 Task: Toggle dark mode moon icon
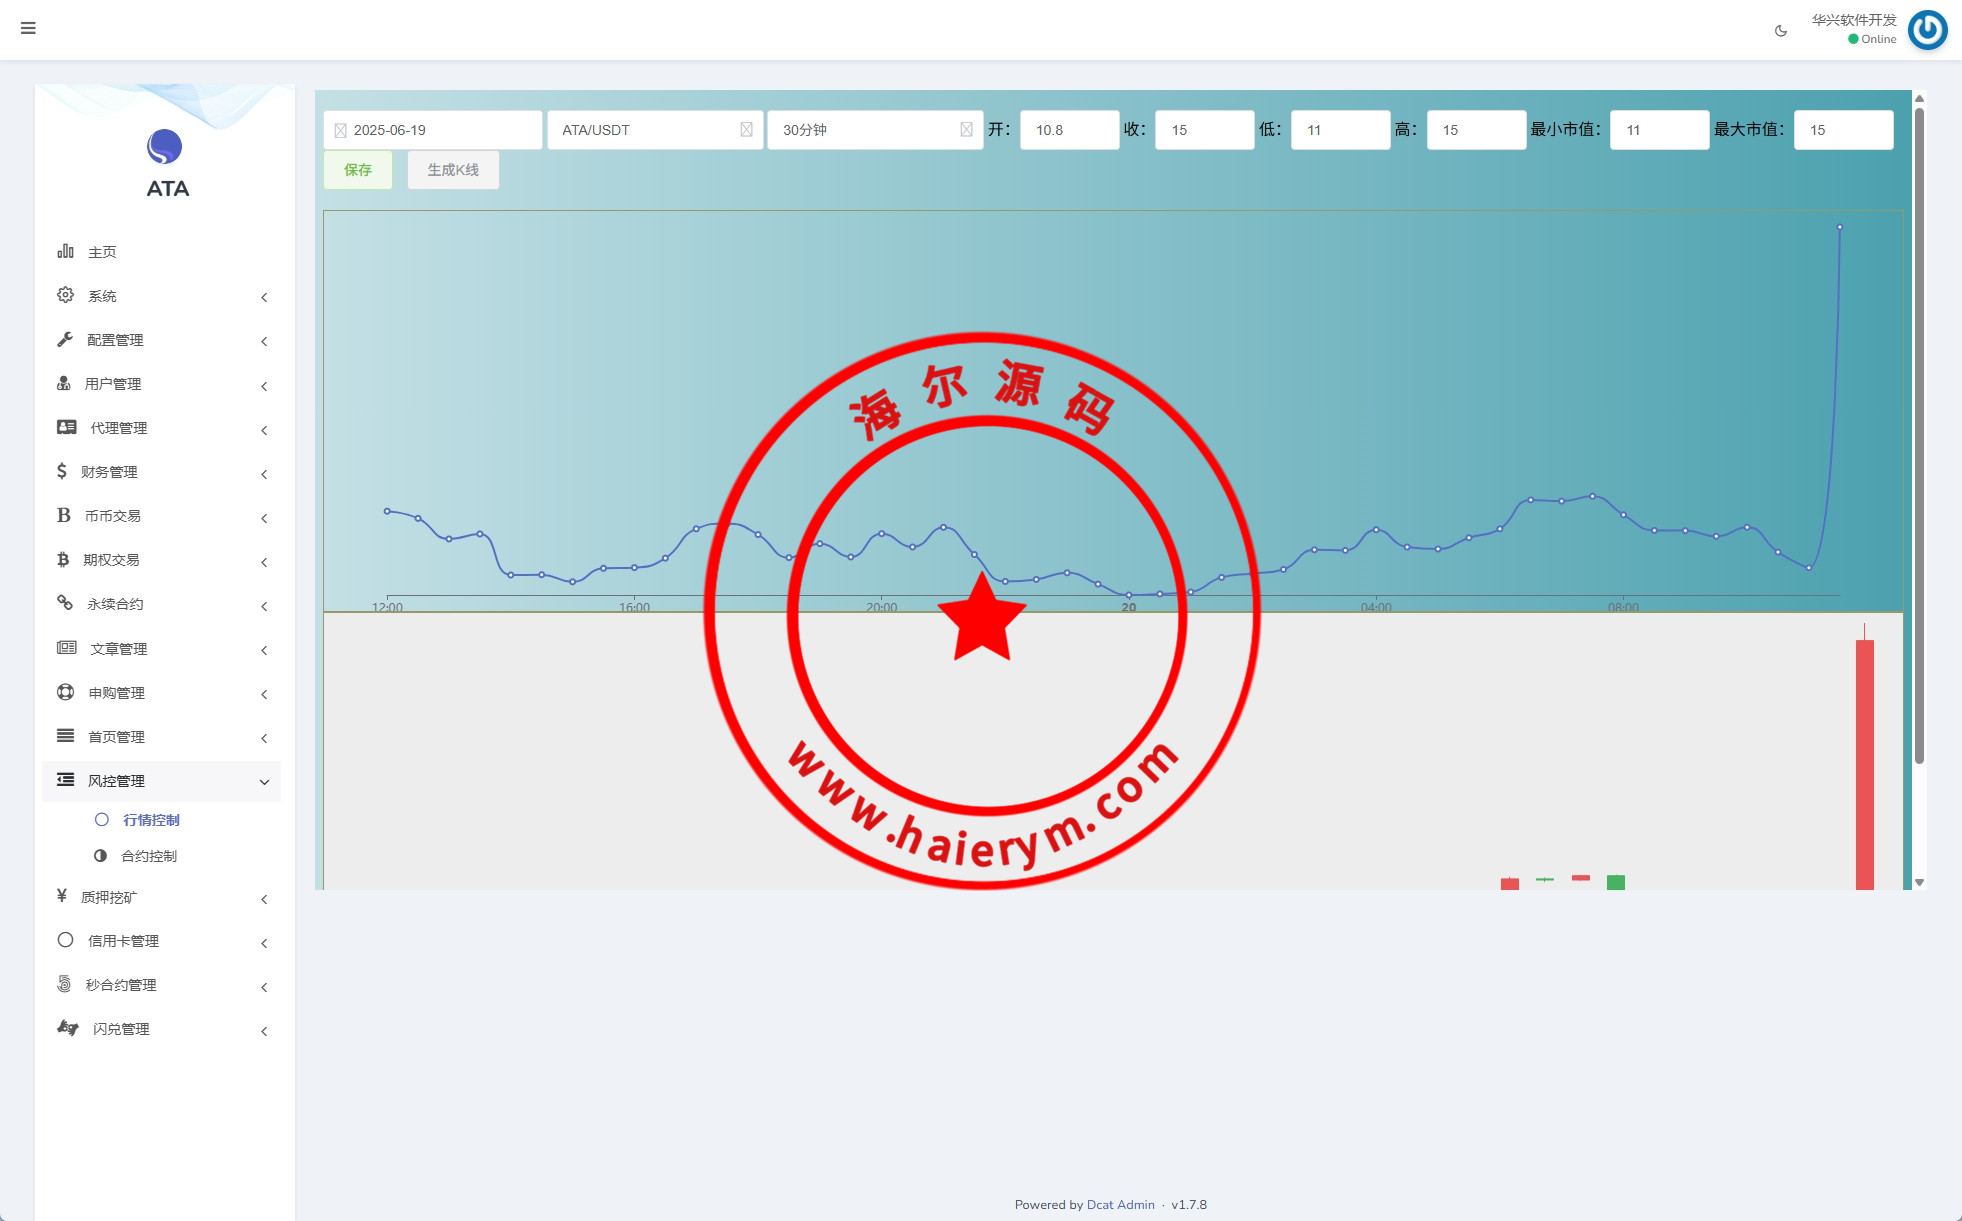coord(1781,31)
